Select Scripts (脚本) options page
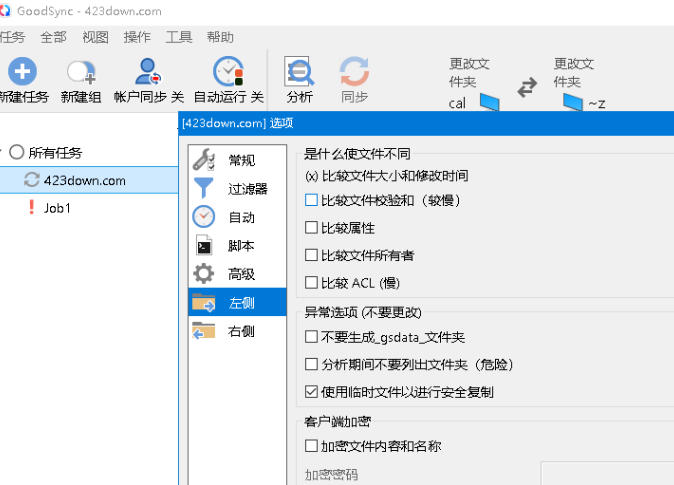 (x=237, y=245)
